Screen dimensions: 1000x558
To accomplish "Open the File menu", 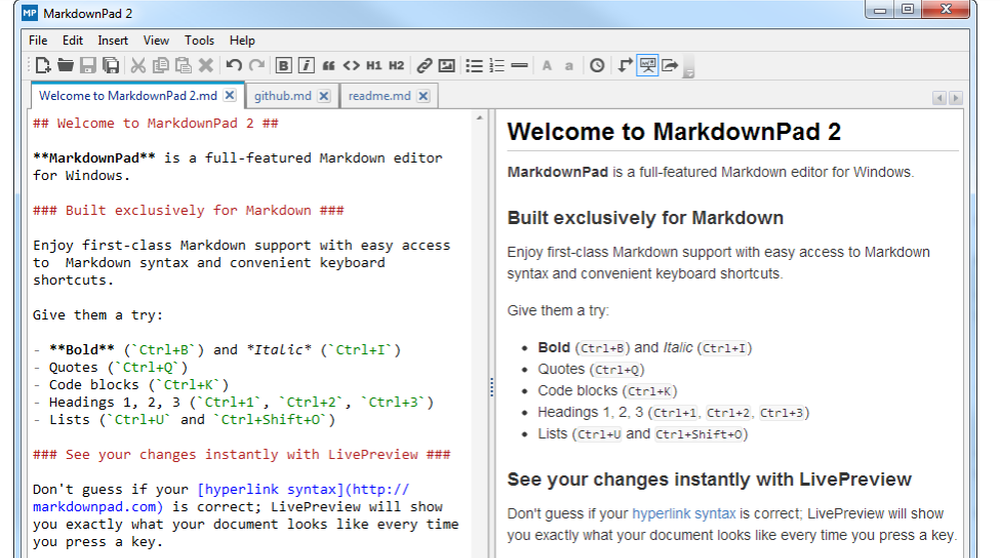I will coord(38,40).
